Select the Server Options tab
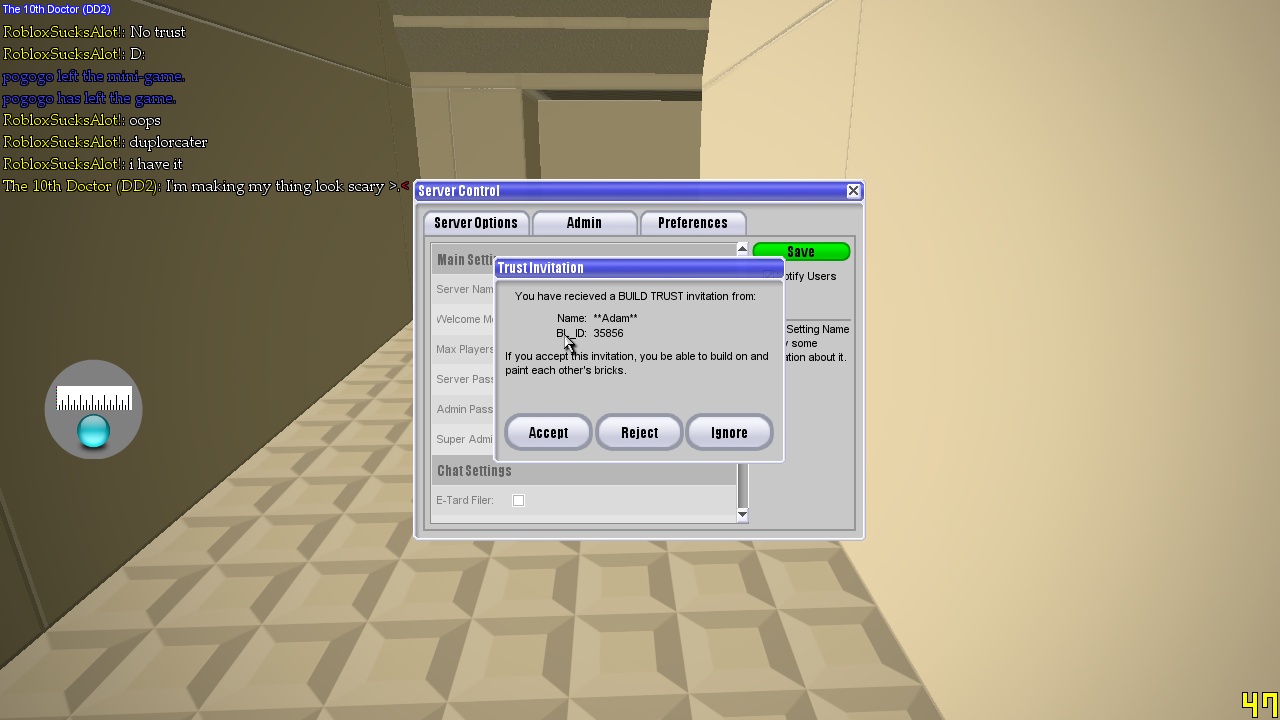This screenshot has height=720, width=1280. click(476, 222)
